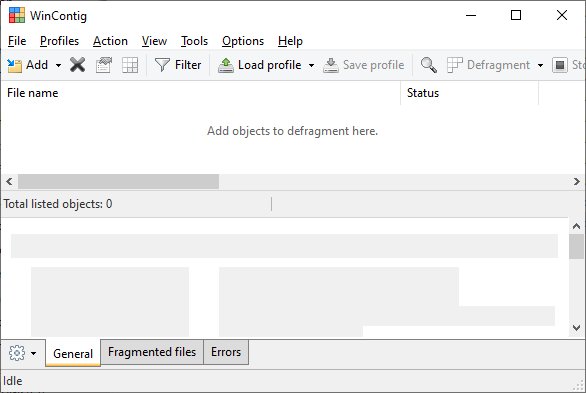Click the Filter funnel button
Viewport: 586px width, 393px height.
click(178, 65)
